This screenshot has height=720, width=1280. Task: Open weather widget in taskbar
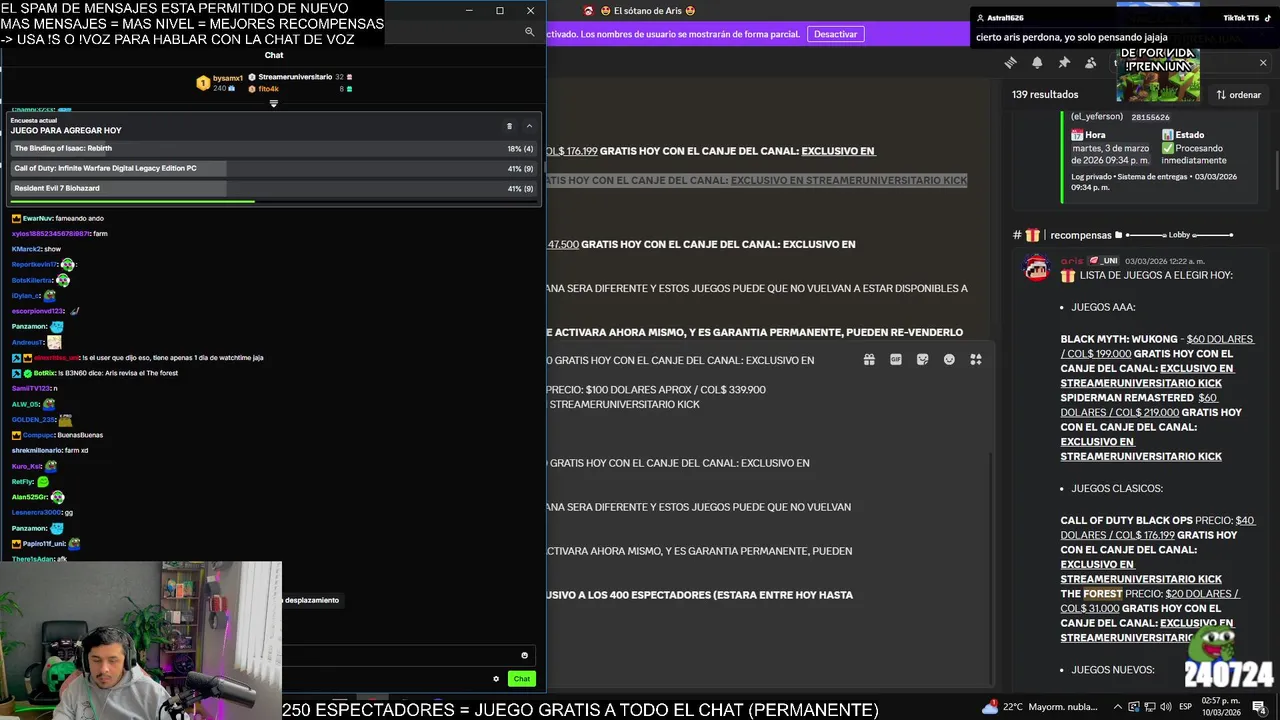[x=1038, y=707]
